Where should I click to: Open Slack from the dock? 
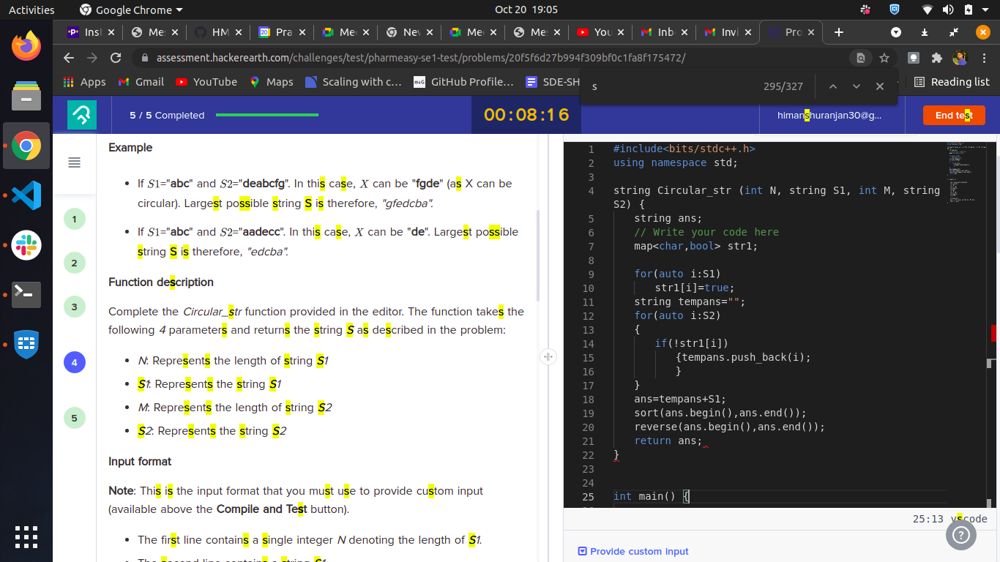pyautogui.click(x=26, y=245)
